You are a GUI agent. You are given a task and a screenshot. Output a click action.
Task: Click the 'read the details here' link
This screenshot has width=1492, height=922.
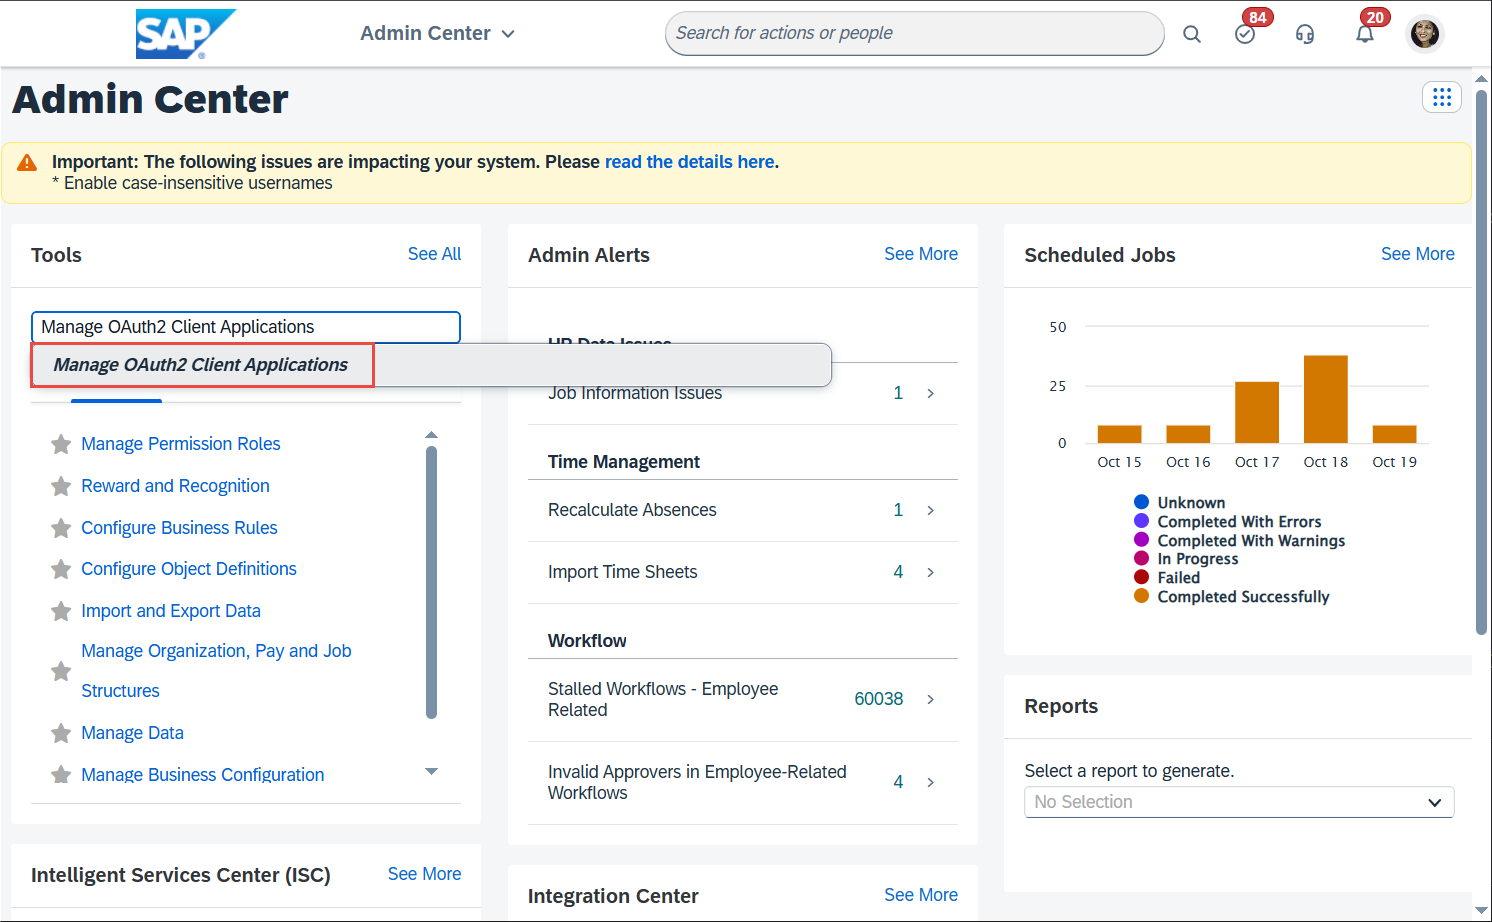pyautogui.click(x=689, y=162)
